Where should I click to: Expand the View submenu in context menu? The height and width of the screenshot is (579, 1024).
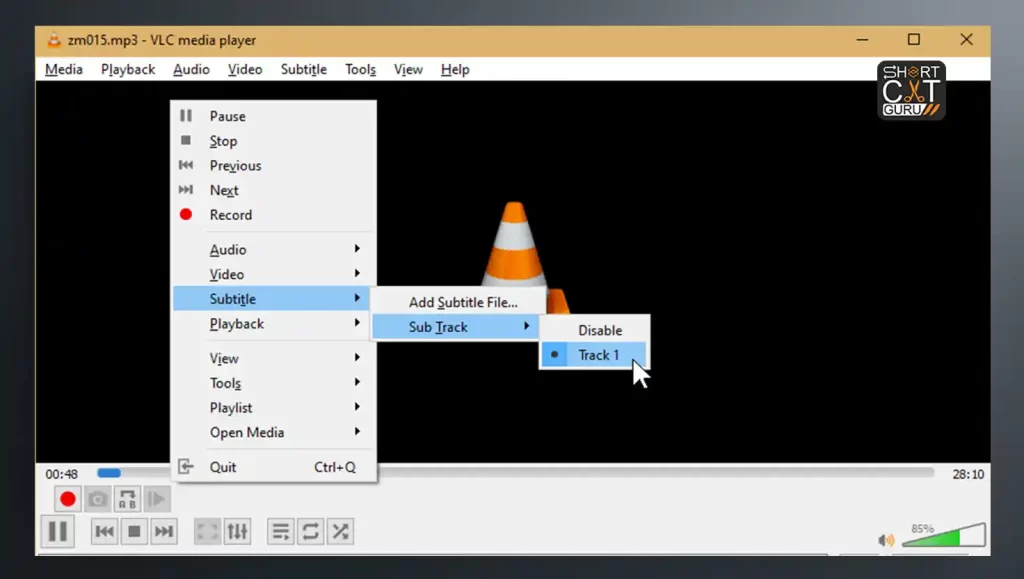point(274,358)
